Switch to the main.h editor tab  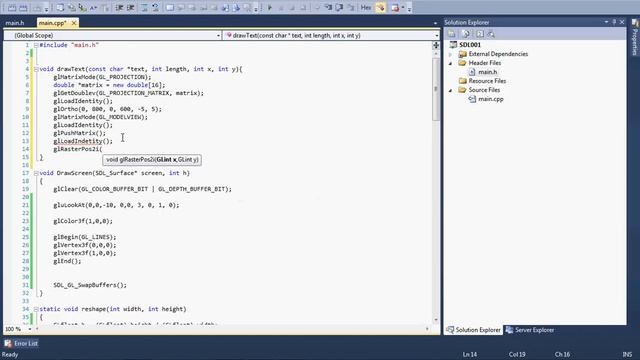coord(15,23)
